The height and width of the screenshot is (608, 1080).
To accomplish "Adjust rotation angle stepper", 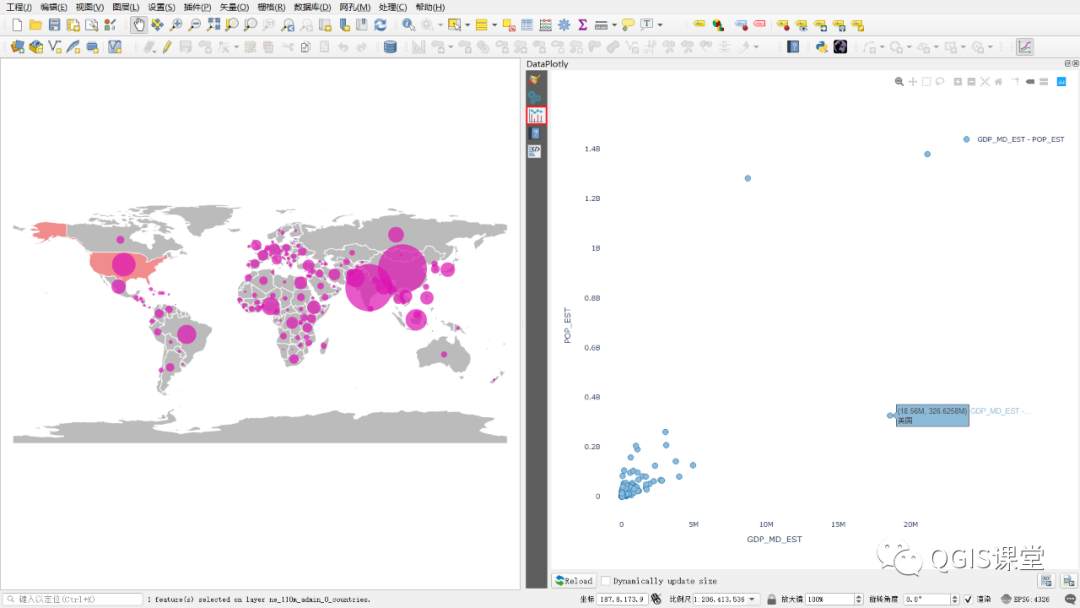I will coord(955,599).
